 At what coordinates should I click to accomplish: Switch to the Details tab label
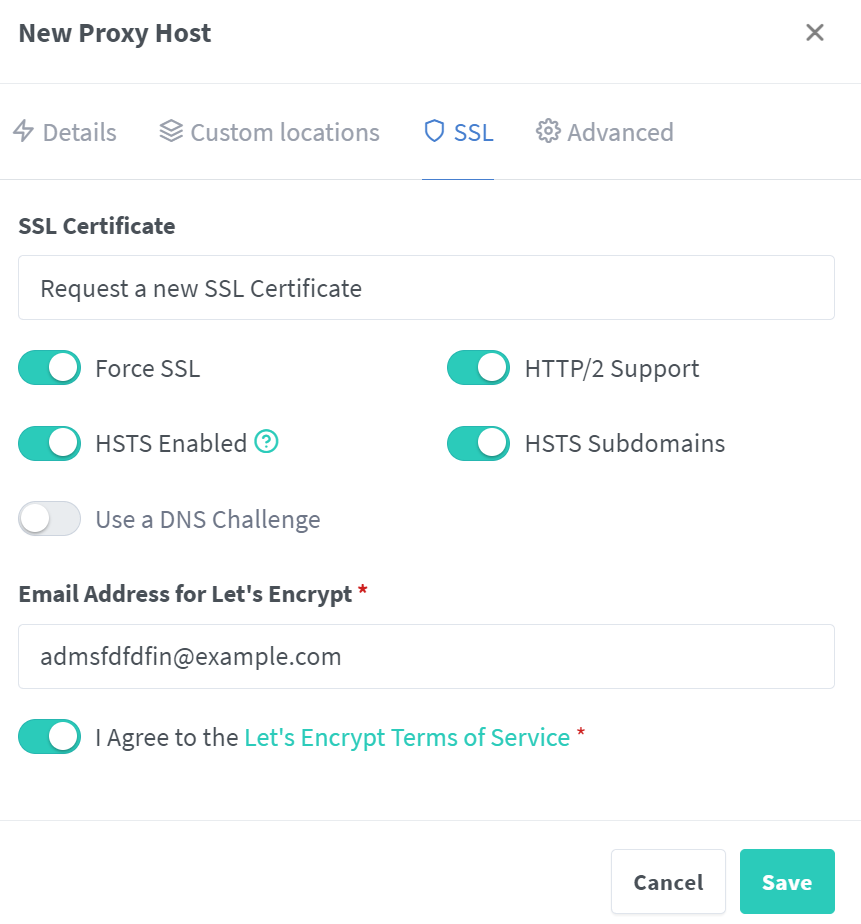(80, 132)
